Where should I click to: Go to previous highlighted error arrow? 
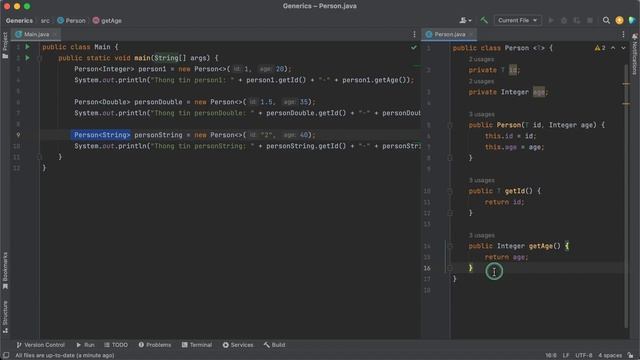613,48
